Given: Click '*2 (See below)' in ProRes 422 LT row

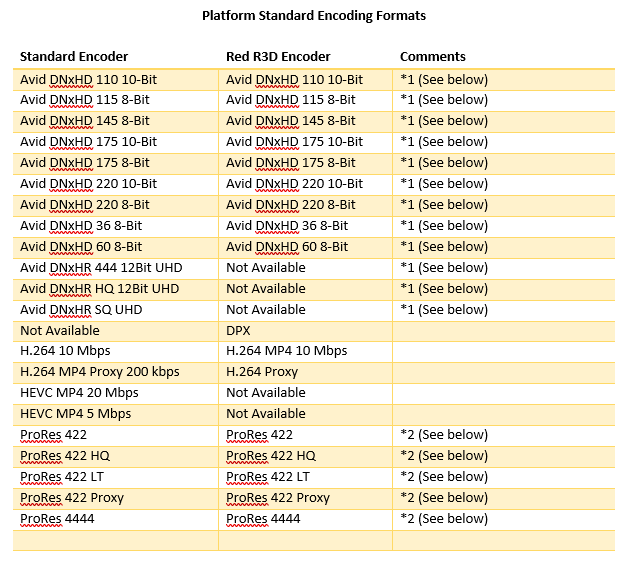Looking at the screenshot, I should click(444, 477).
